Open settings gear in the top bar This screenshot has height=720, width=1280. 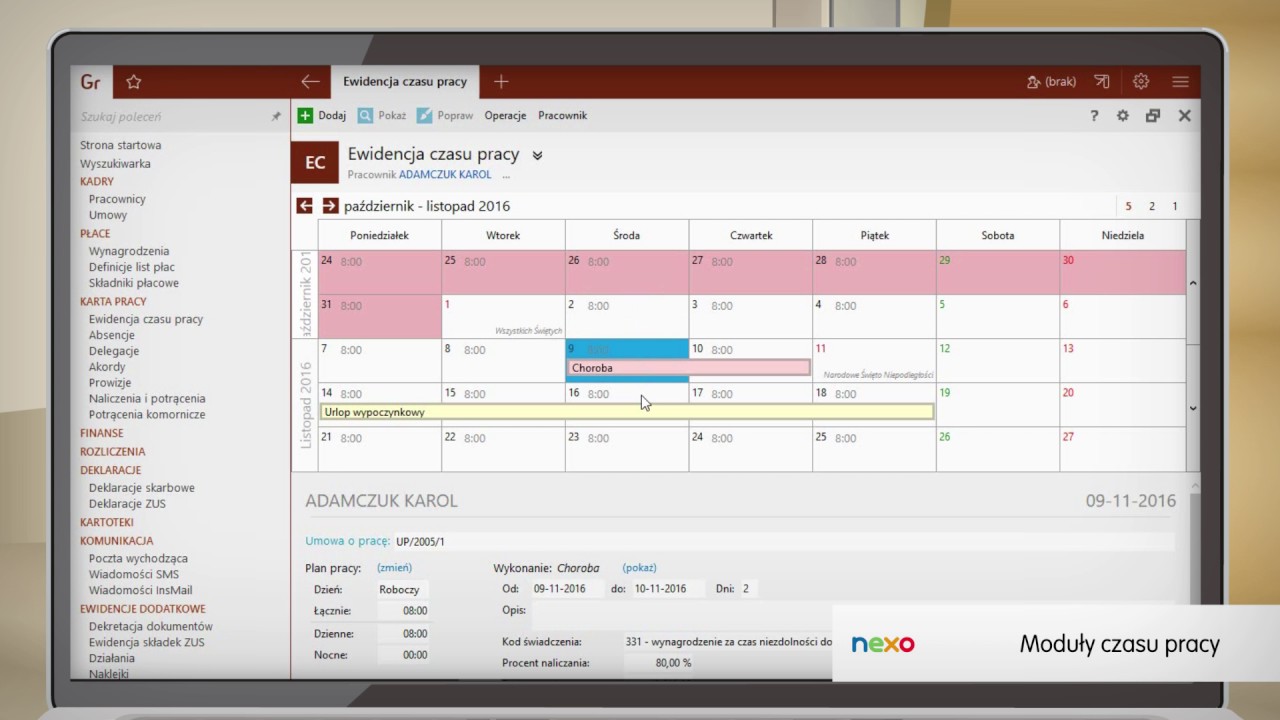click(x=1141, y=82)
